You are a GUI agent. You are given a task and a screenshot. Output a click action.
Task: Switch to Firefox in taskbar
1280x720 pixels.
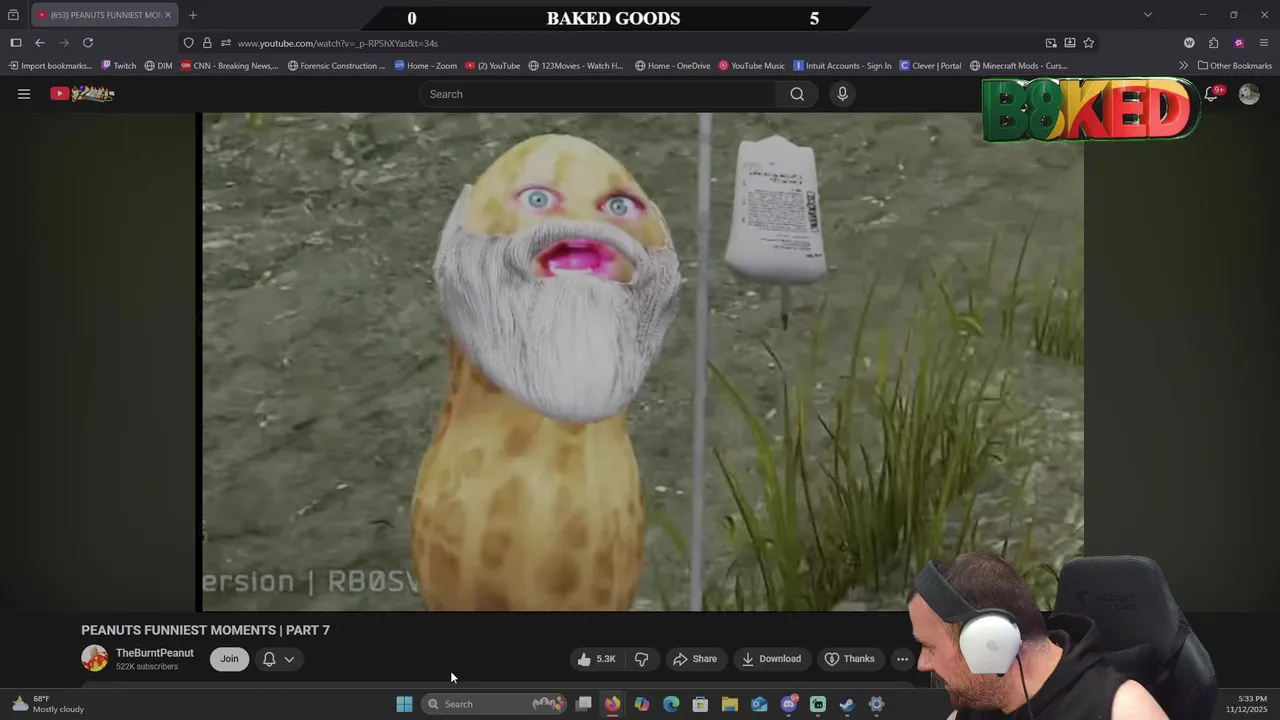[x=612, y=704]
